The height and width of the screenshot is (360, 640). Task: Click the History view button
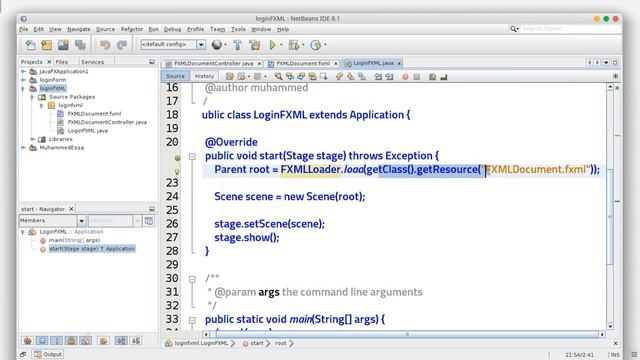204,76
